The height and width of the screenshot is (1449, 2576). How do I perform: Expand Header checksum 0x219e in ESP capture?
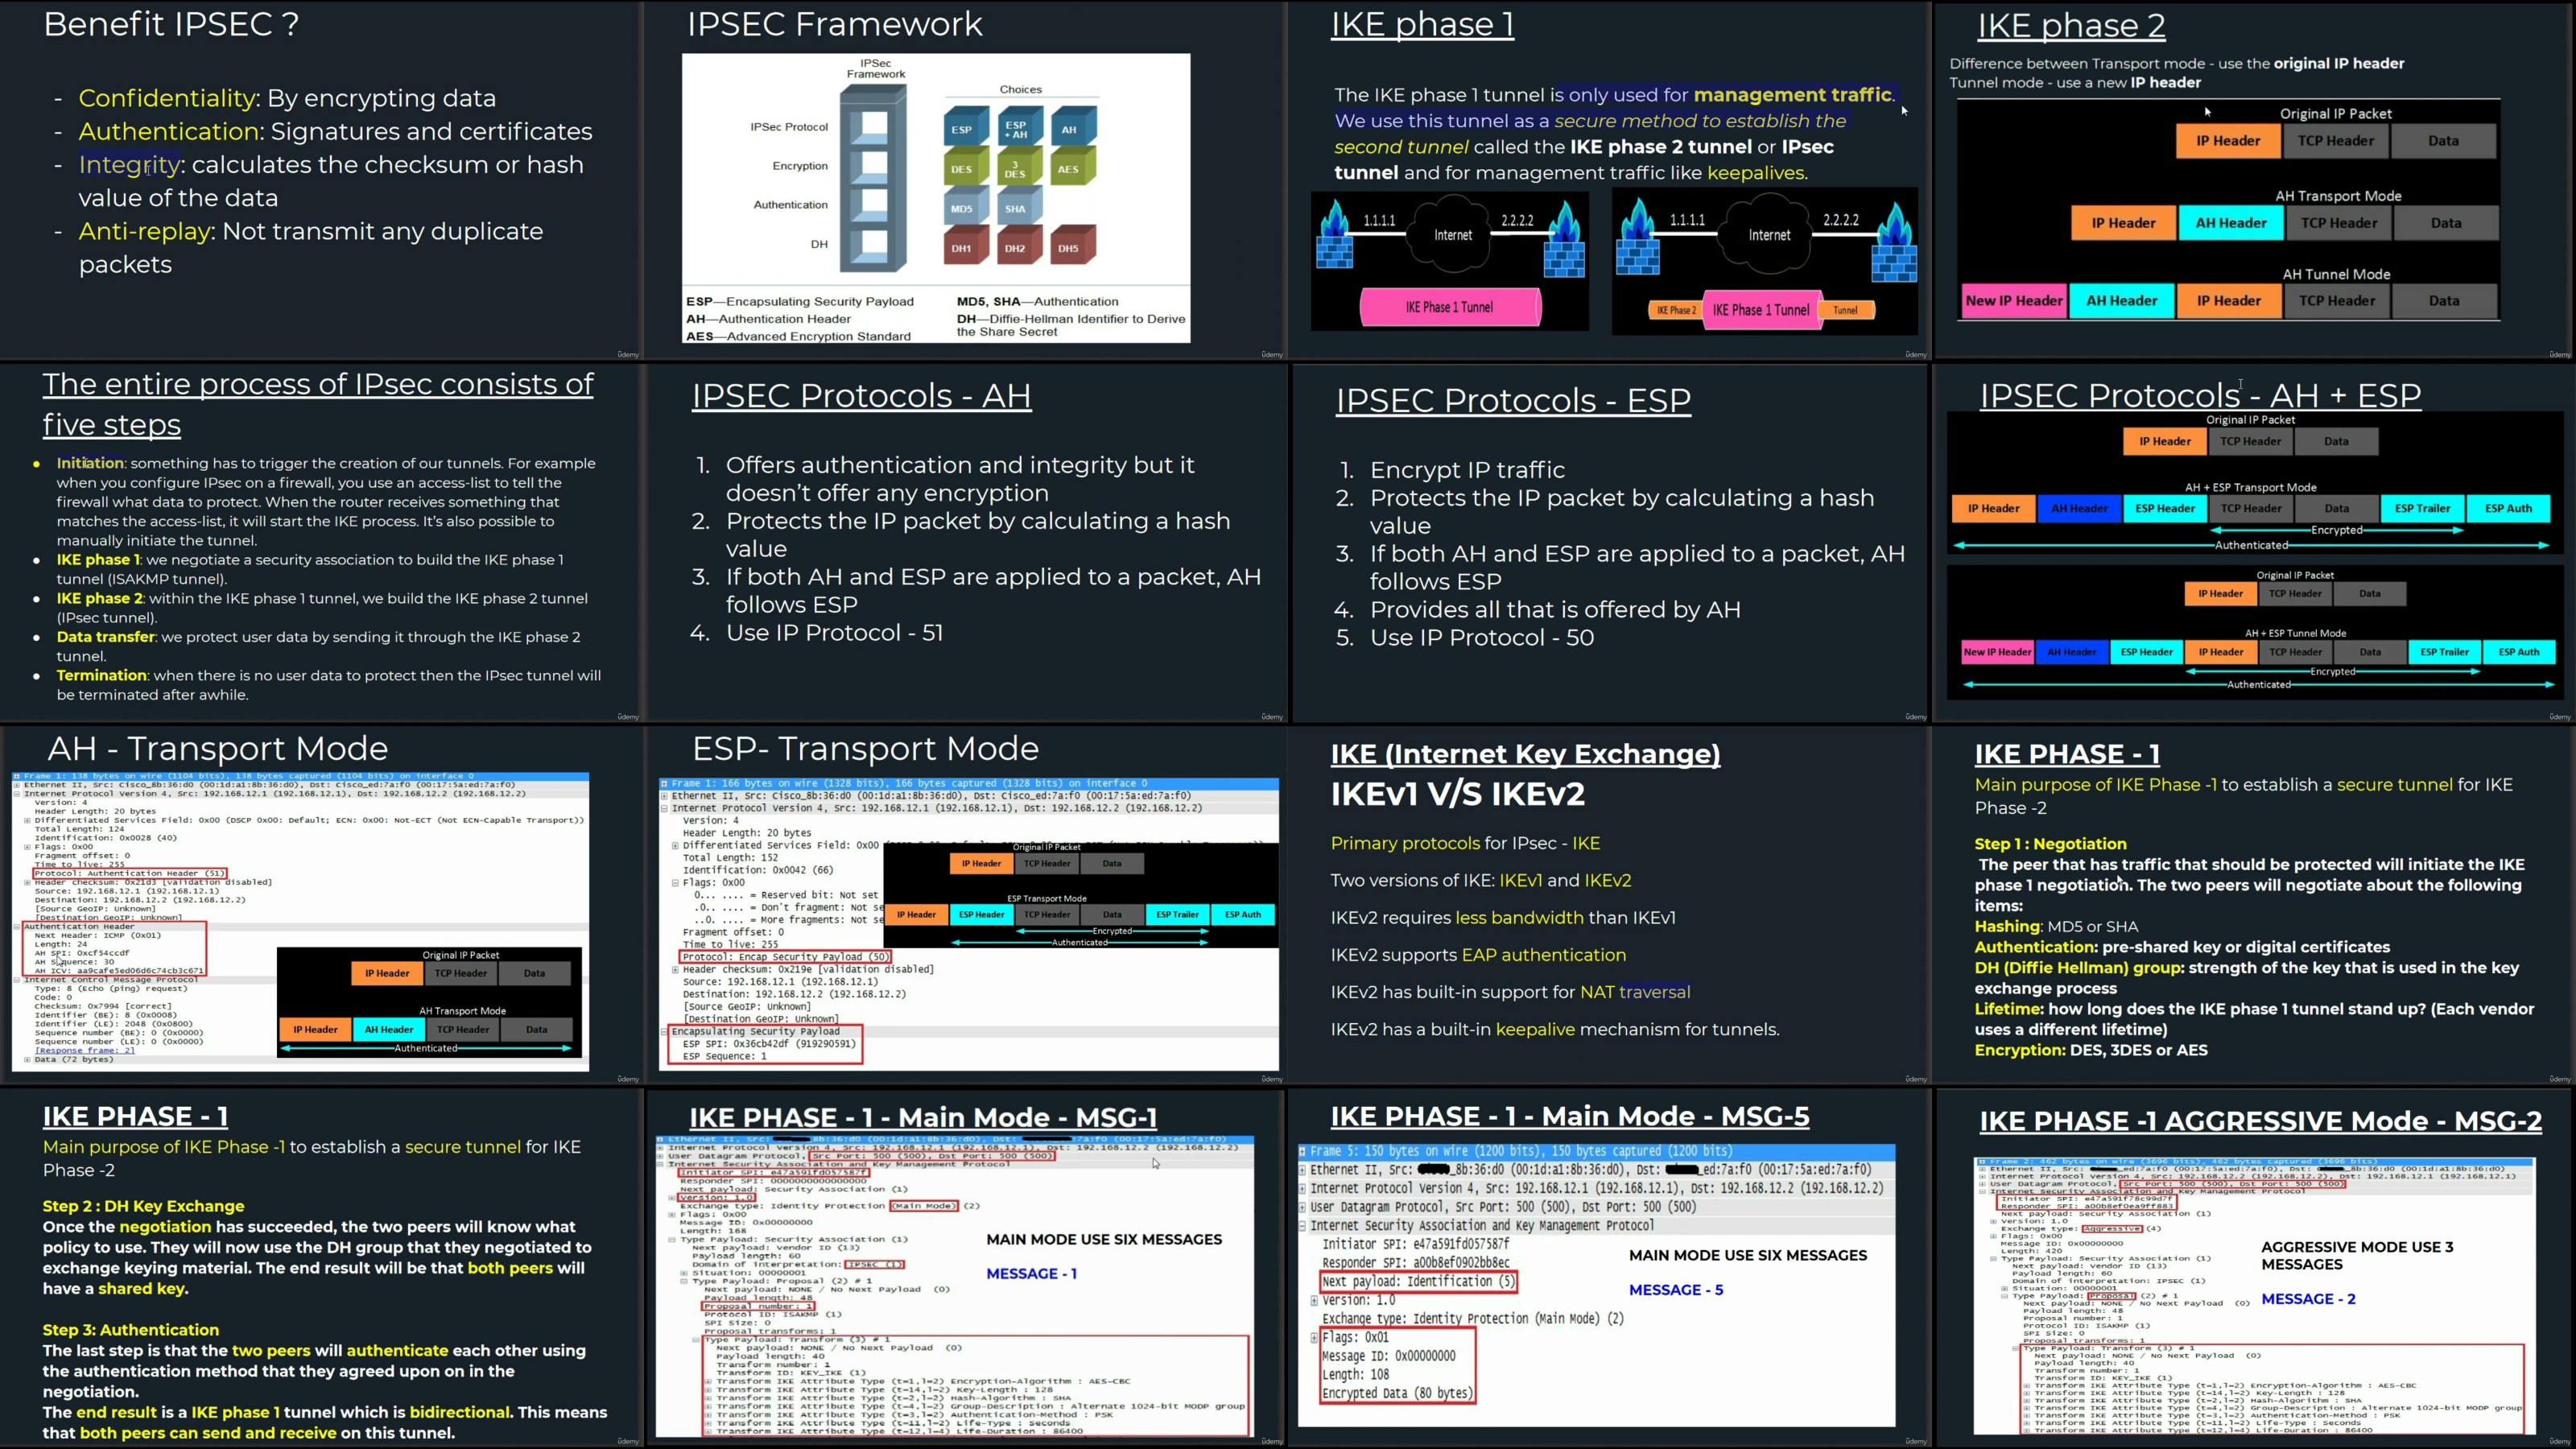(675, 969)
